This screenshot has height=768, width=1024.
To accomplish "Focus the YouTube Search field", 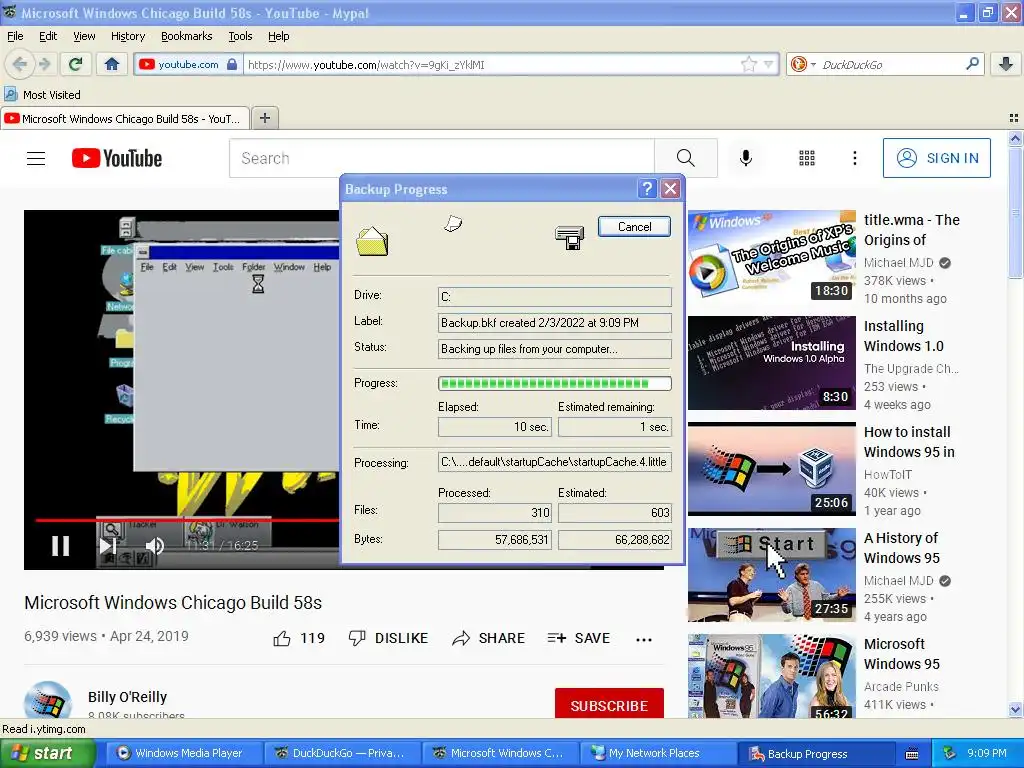I will (x=441, y=158).
